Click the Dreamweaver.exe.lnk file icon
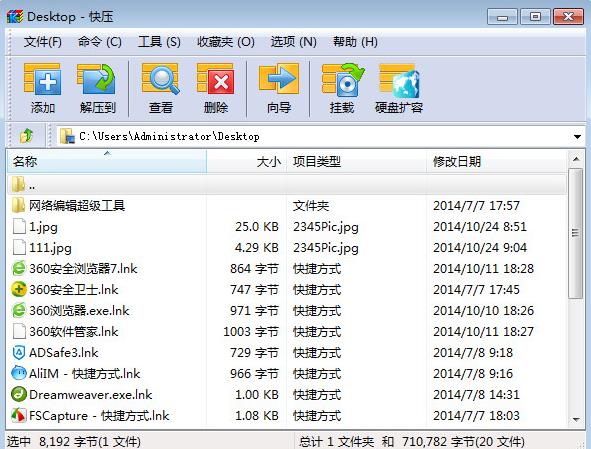The image size is (591, 449). tap(18, 394)
